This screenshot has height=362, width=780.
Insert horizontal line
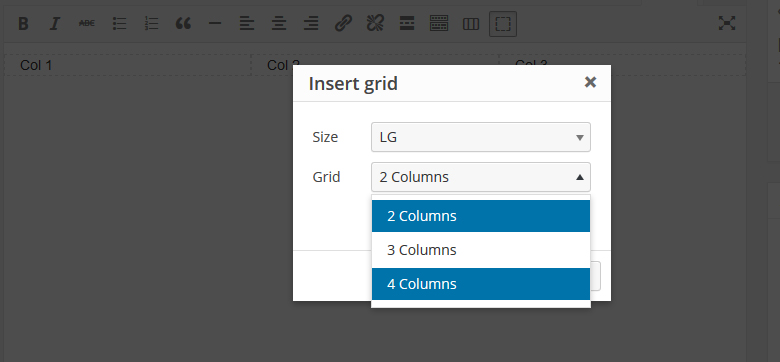(x=215, y=23)
